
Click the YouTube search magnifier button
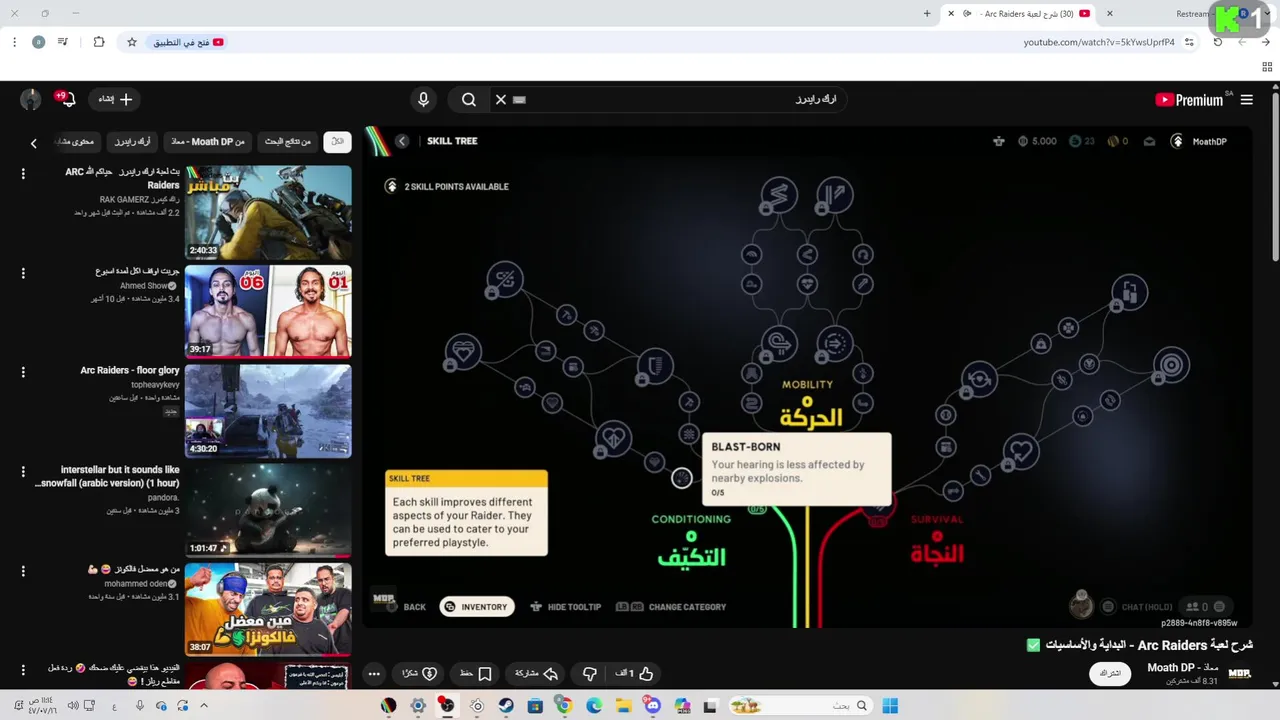click(468, 99)
